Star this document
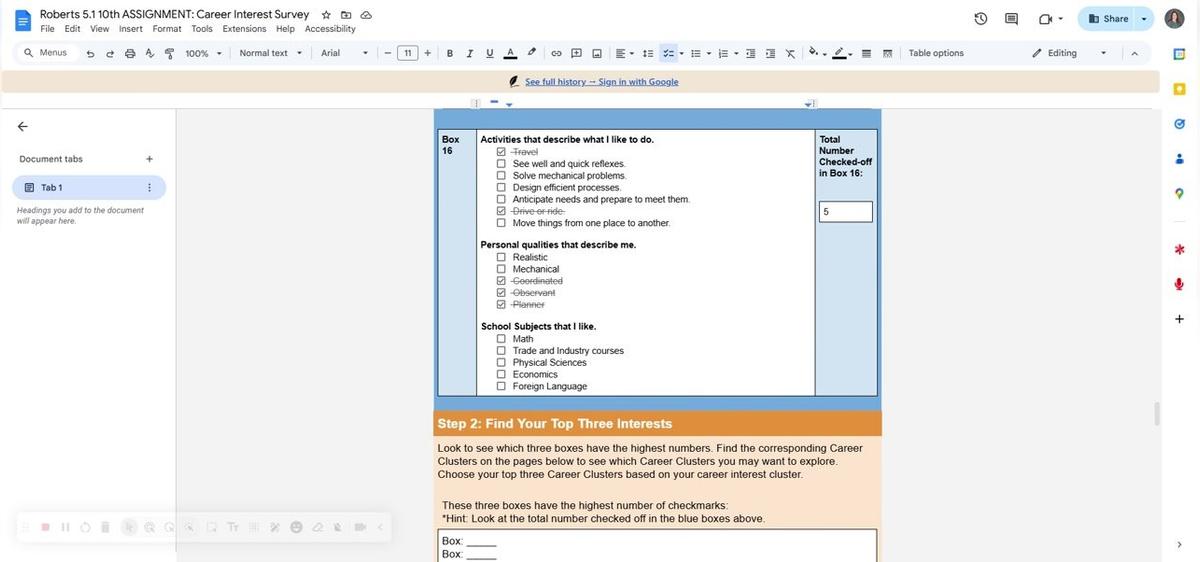The image size is (1200, 562). click(x=326, y=15)
